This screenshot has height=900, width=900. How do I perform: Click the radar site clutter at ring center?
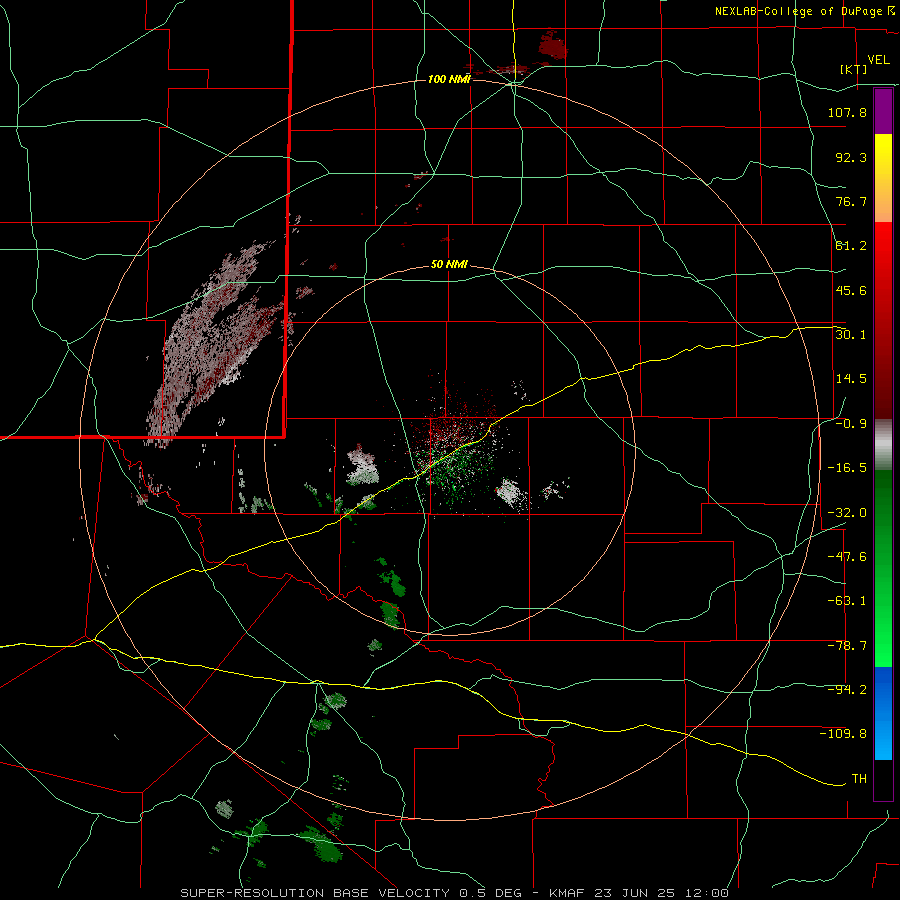[456, 451]
